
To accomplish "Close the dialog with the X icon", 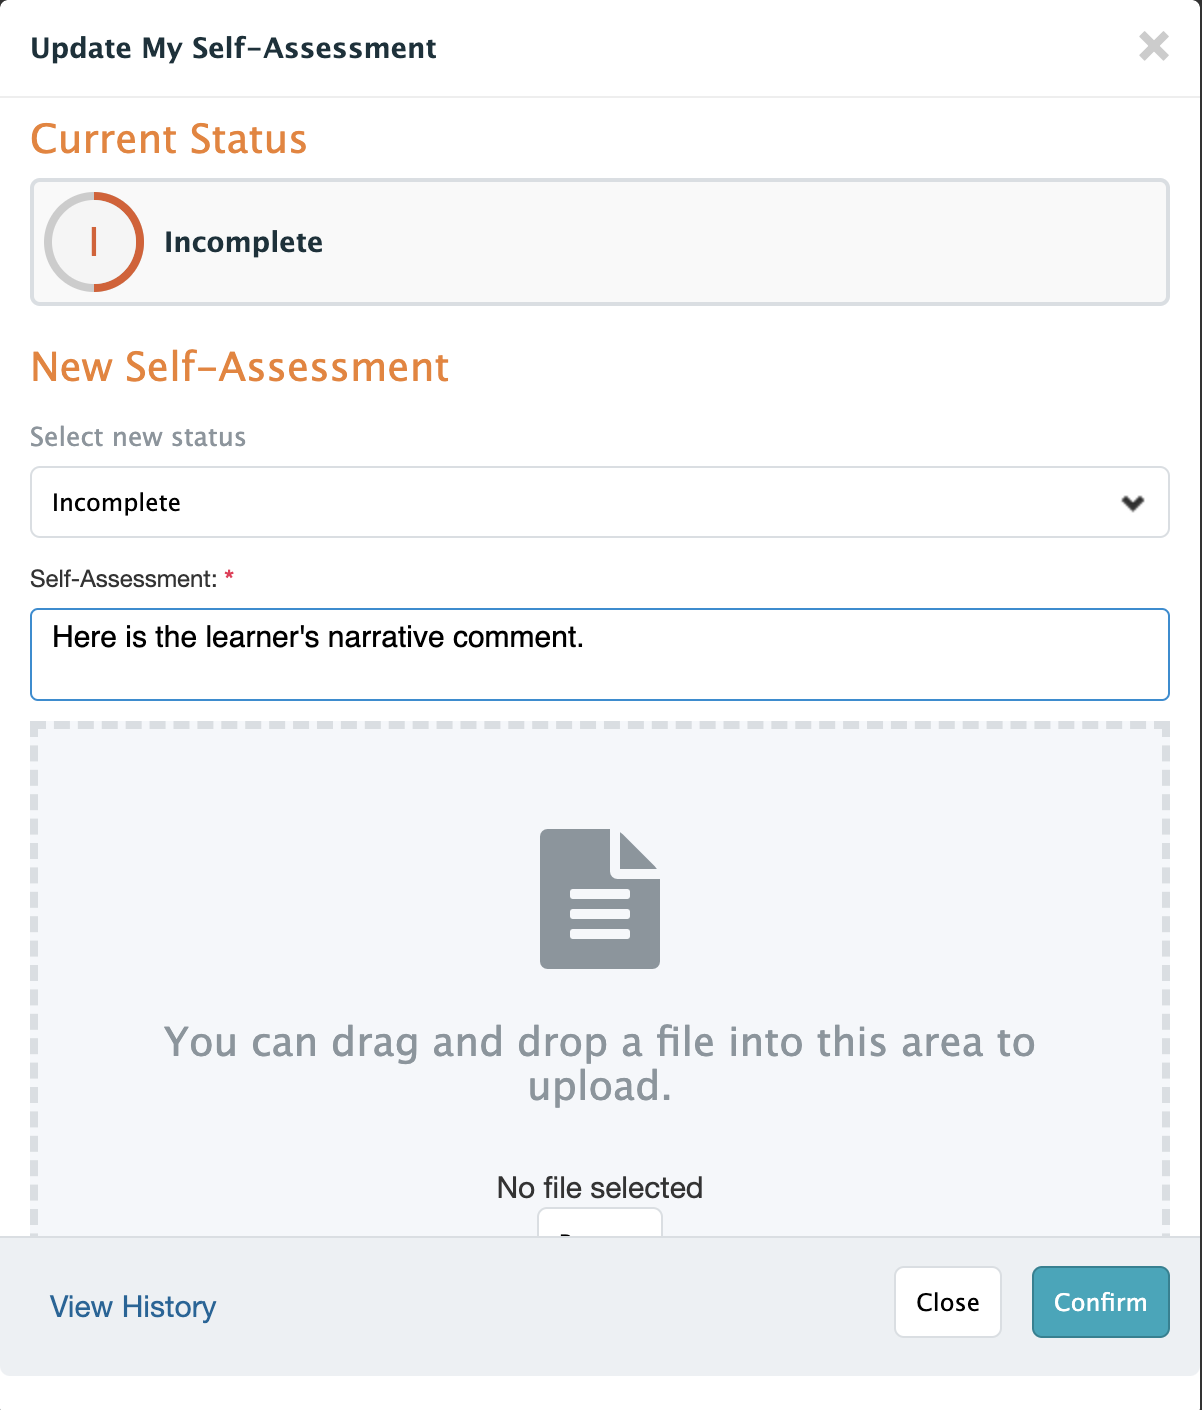I will pos(1153,46).
